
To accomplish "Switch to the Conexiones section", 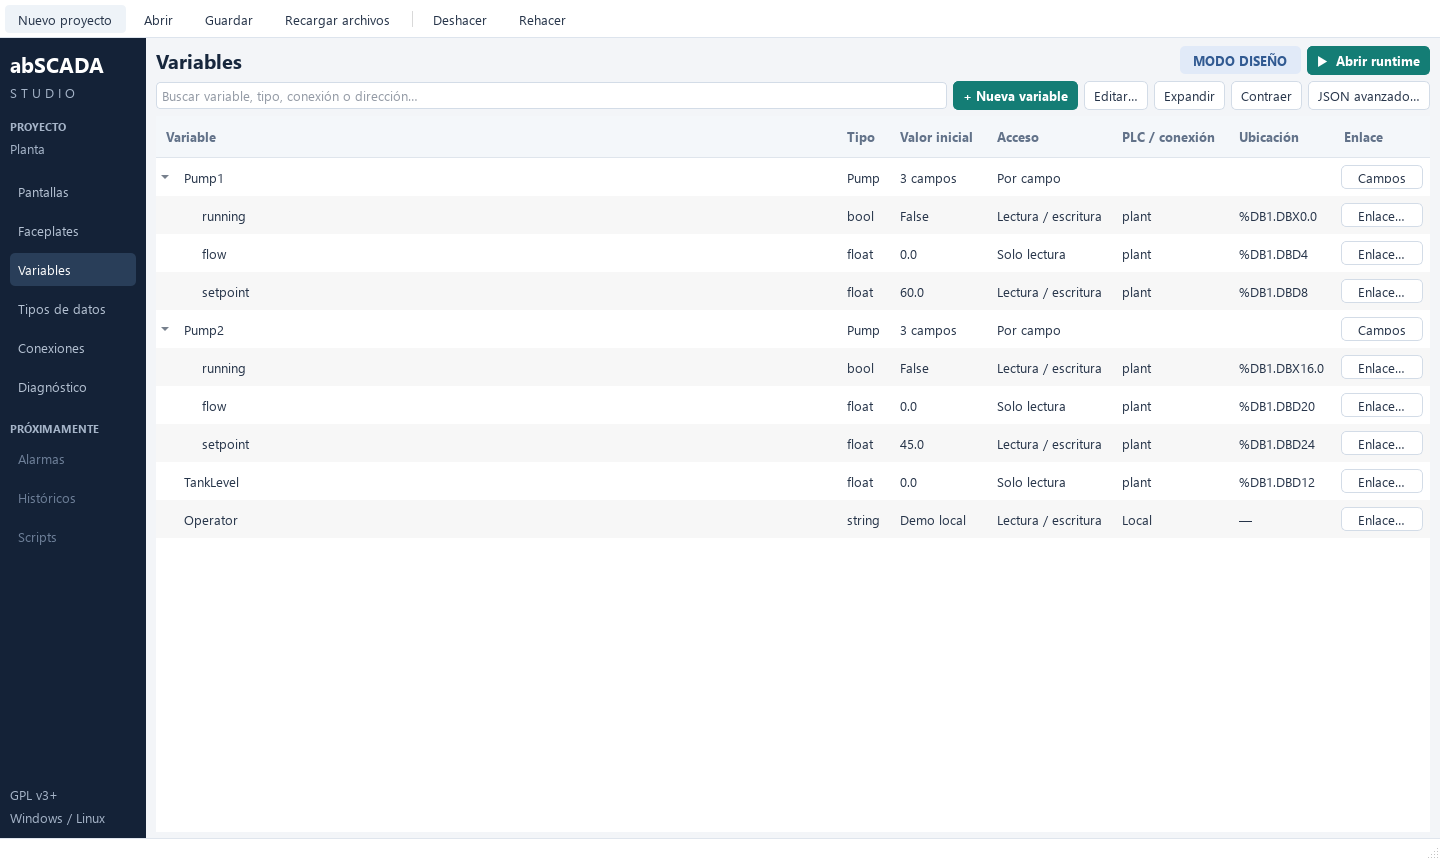I will point(73,348).
